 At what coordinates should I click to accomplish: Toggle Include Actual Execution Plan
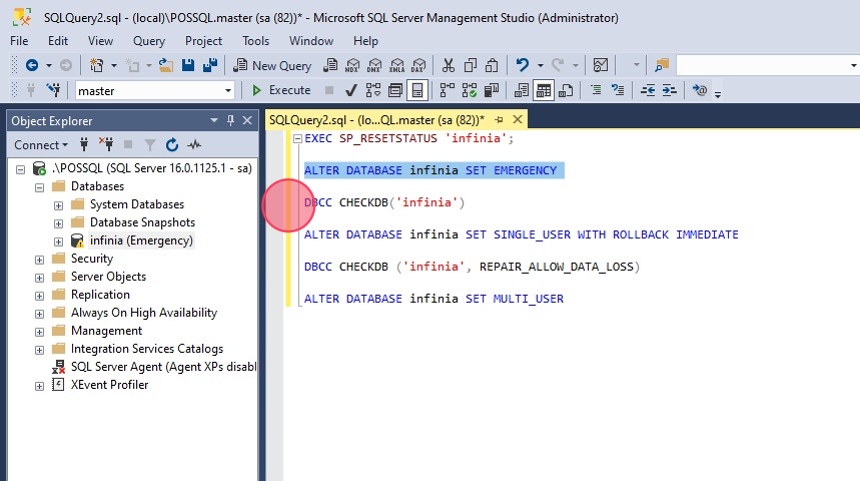point(447,90)
